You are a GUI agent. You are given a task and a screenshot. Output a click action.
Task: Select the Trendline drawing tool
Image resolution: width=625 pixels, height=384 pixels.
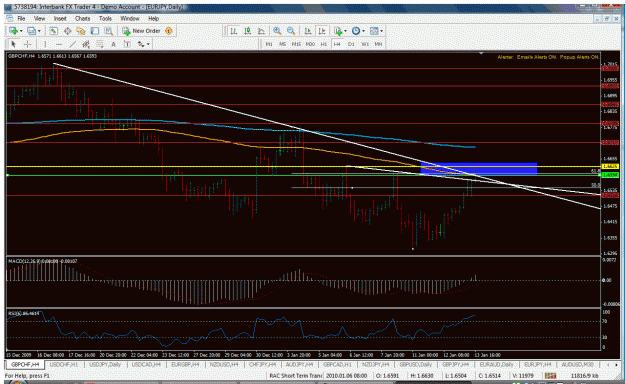pyautogui.click(x=73, y=44)
